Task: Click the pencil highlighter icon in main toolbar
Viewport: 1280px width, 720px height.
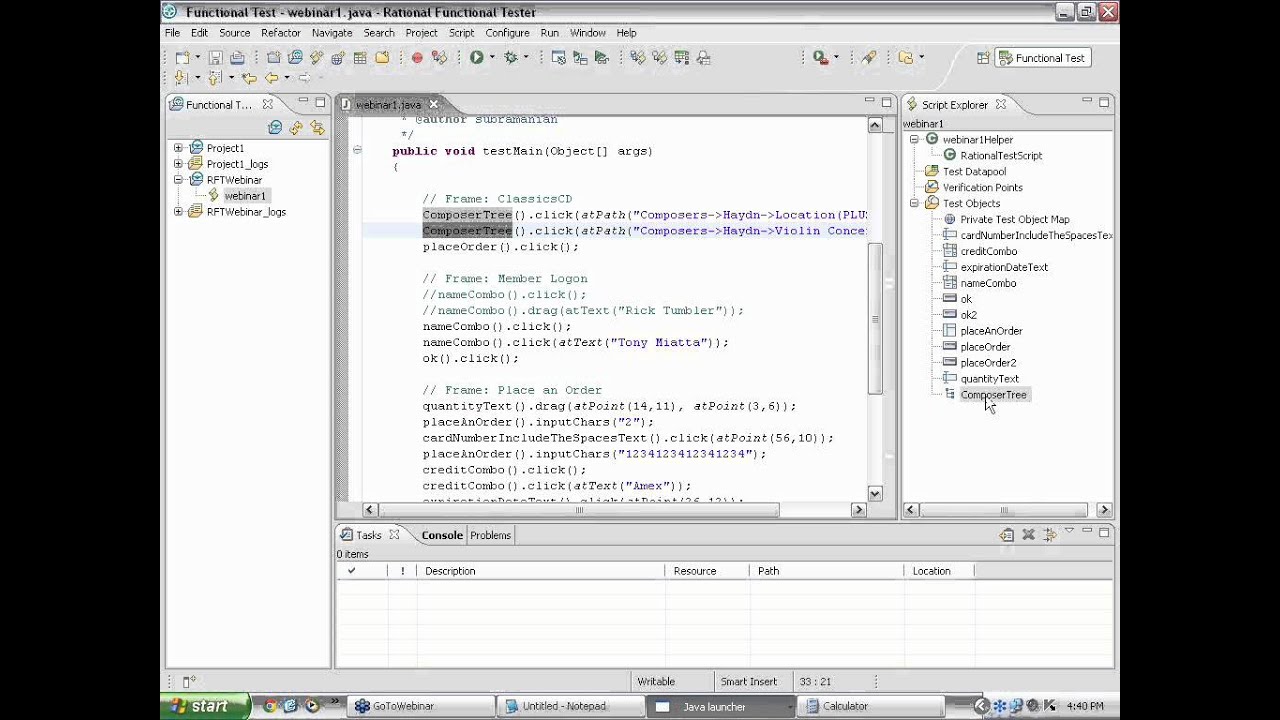Action: pyautogui.click(x=869, y=58)
